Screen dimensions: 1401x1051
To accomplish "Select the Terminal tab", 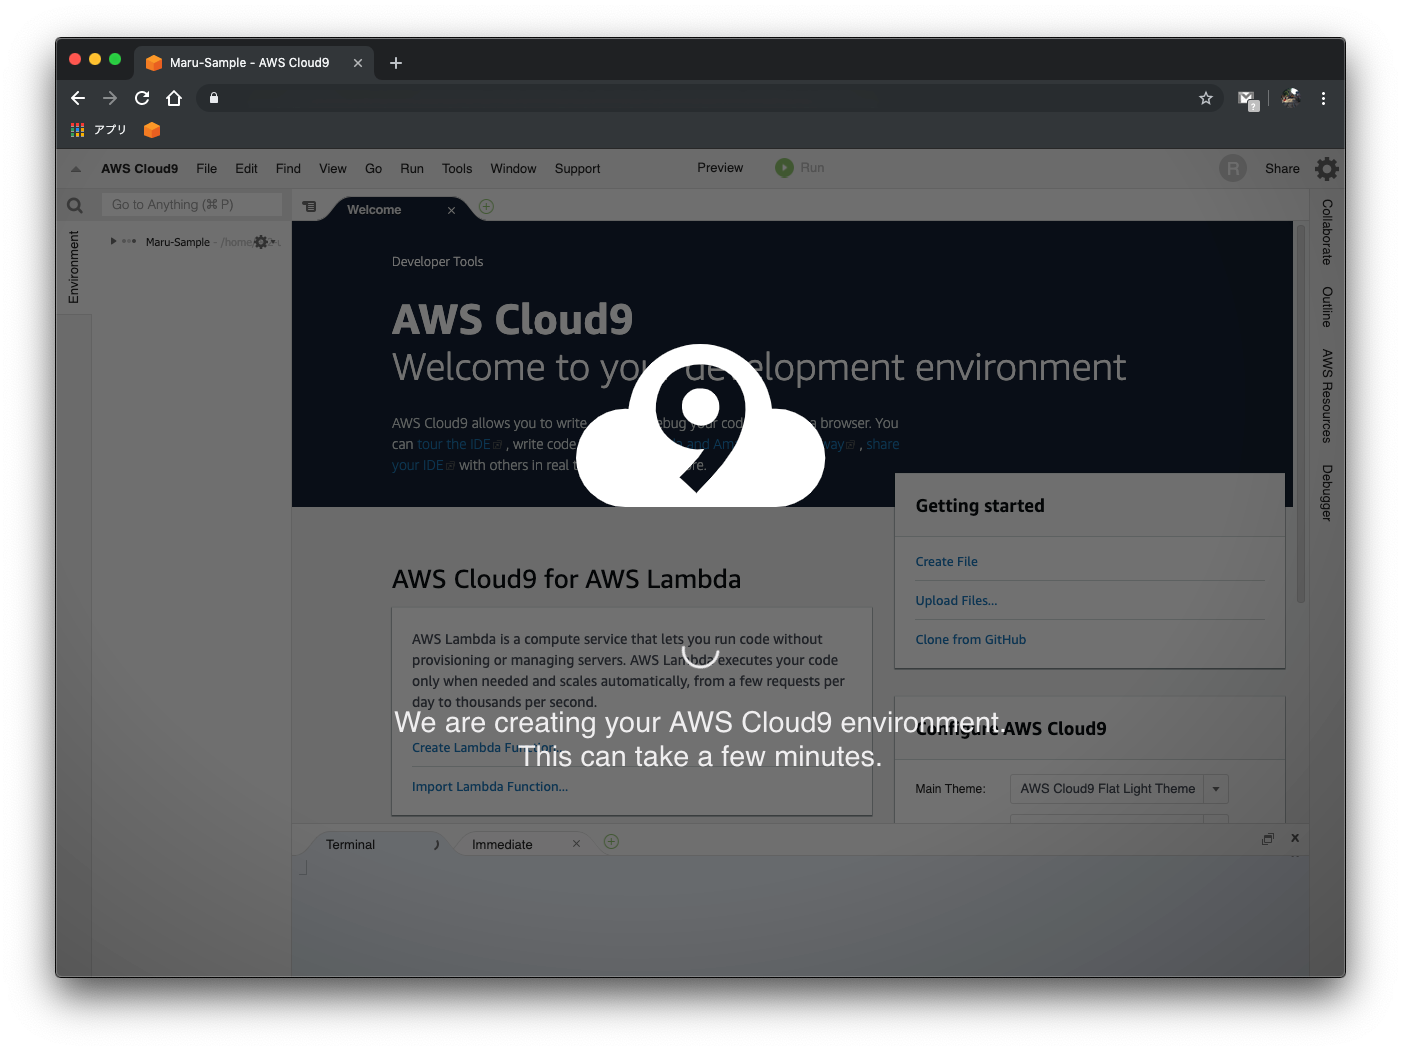I will (350, 845).
